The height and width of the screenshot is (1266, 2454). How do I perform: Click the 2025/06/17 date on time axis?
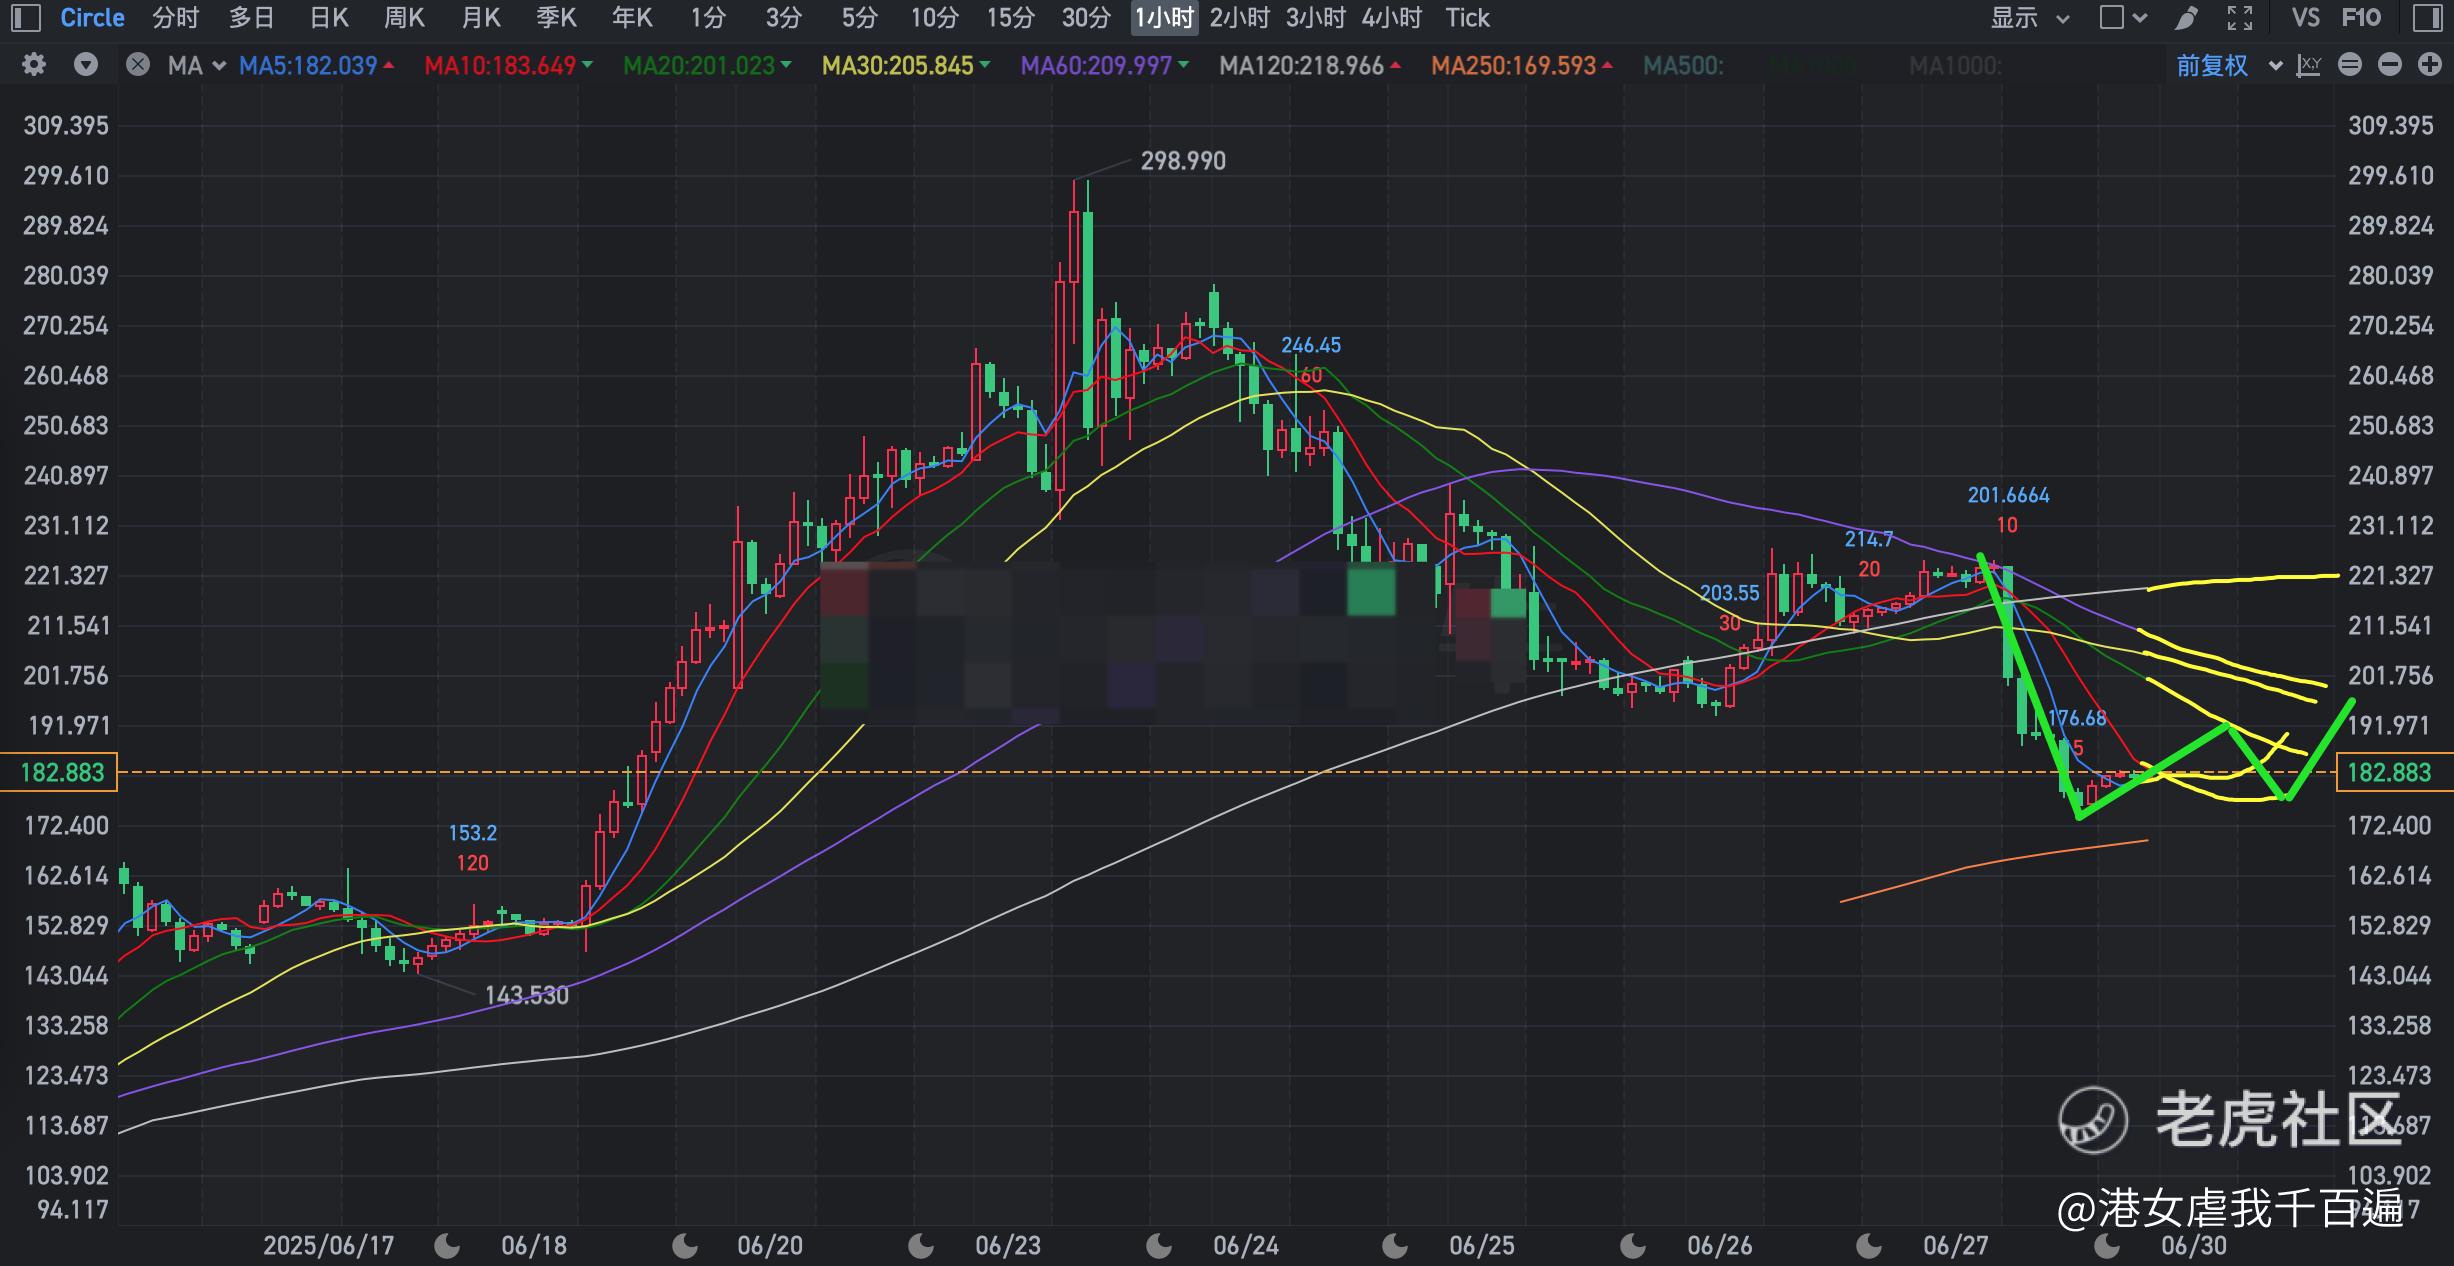click(328, 1246)
